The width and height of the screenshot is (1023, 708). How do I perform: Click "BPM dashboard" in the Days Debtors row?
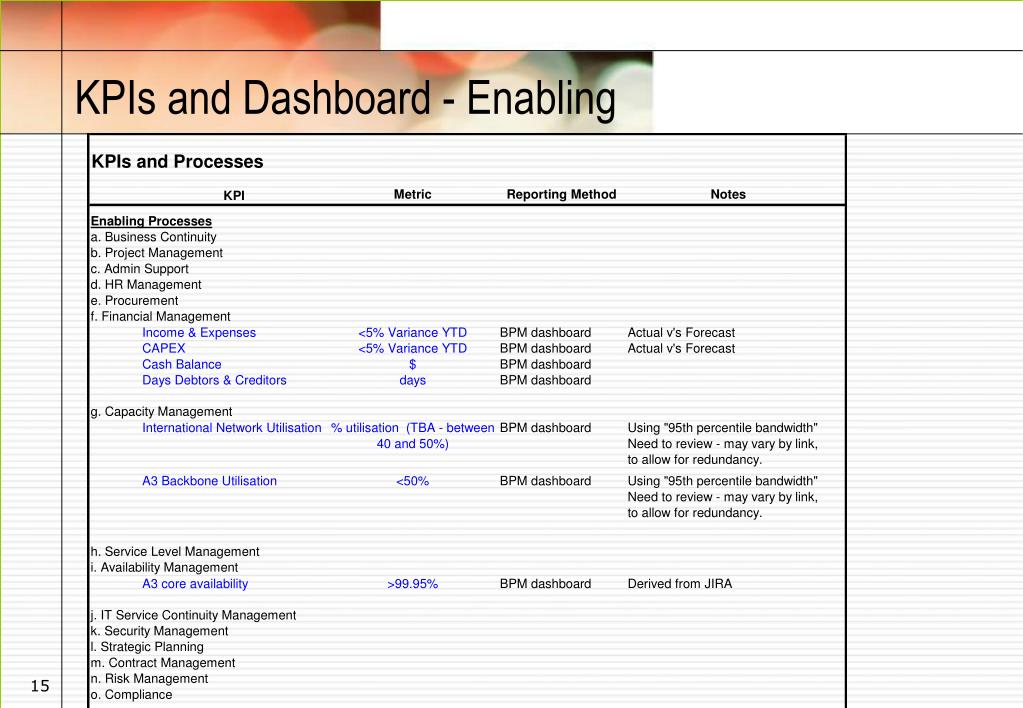tap(545, 380)
